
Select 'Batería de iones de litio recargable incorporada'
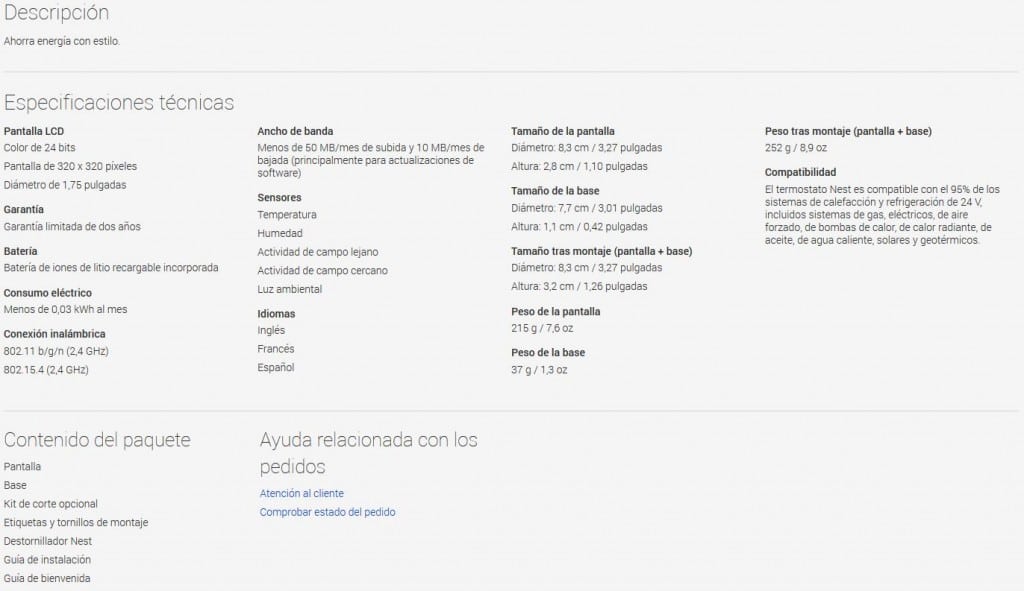click(111, 268)
